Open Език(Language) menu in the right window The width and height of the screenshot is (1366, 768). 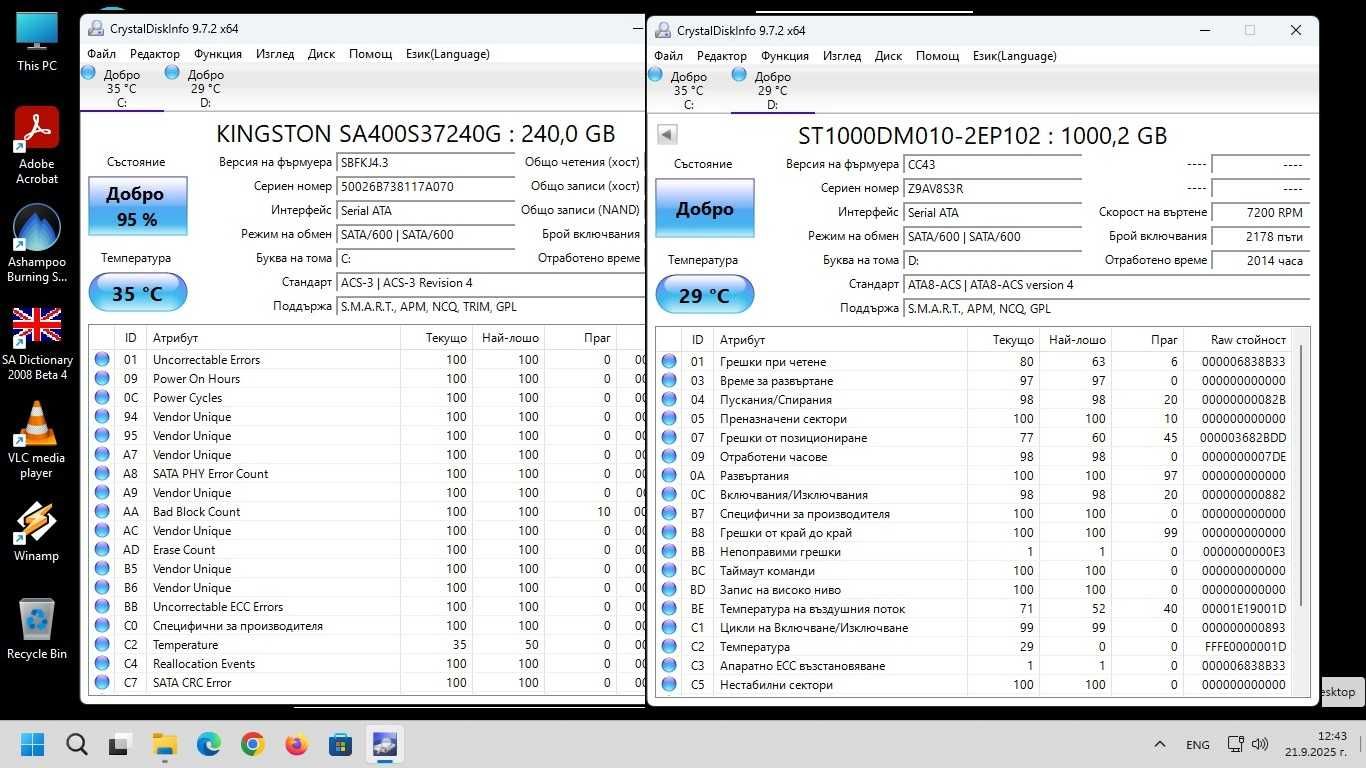pyautogui.click(x=1015, y=56)
